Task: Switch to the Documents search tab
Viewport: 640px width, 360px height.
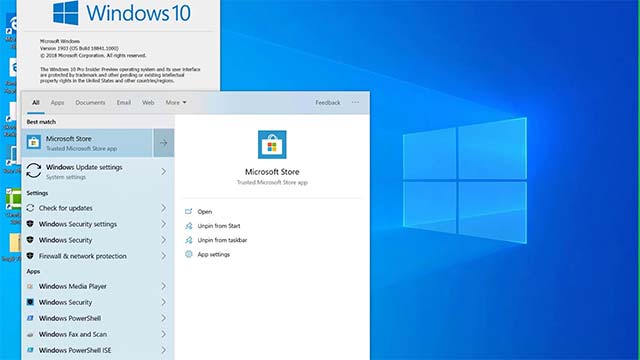Action: click(90, 102)
